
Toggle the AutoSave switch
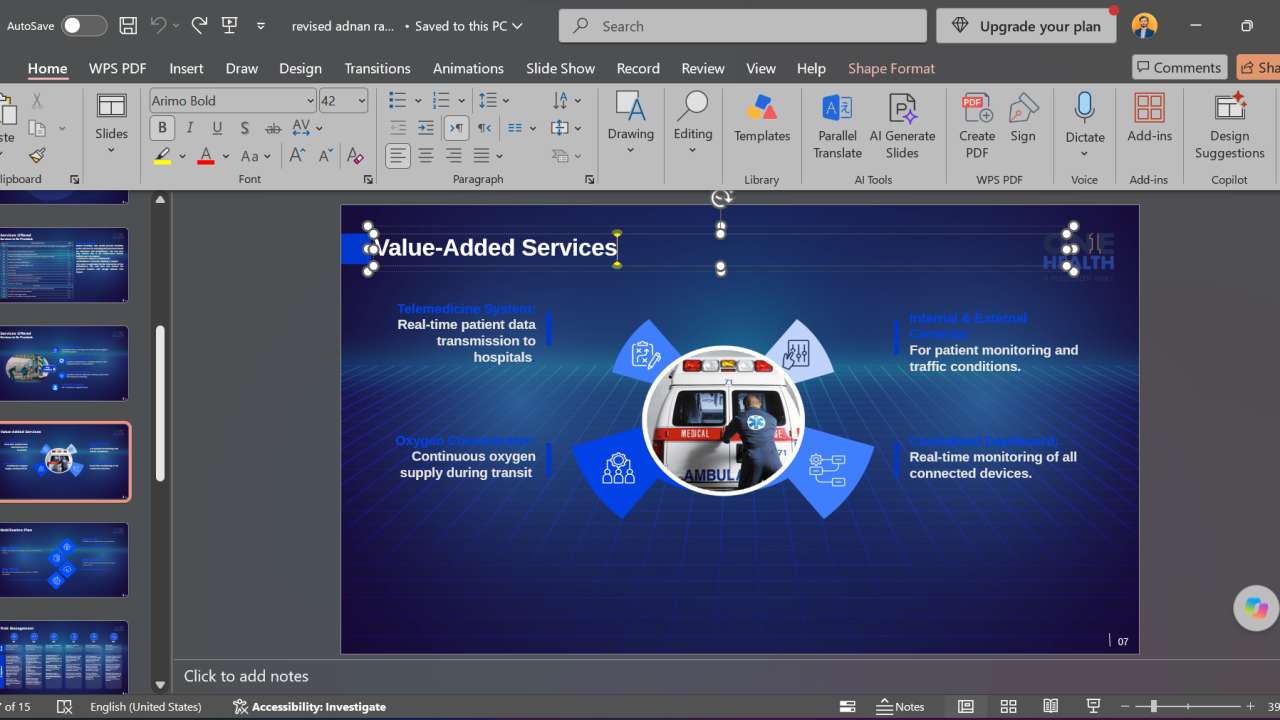(x=84, y=26)
